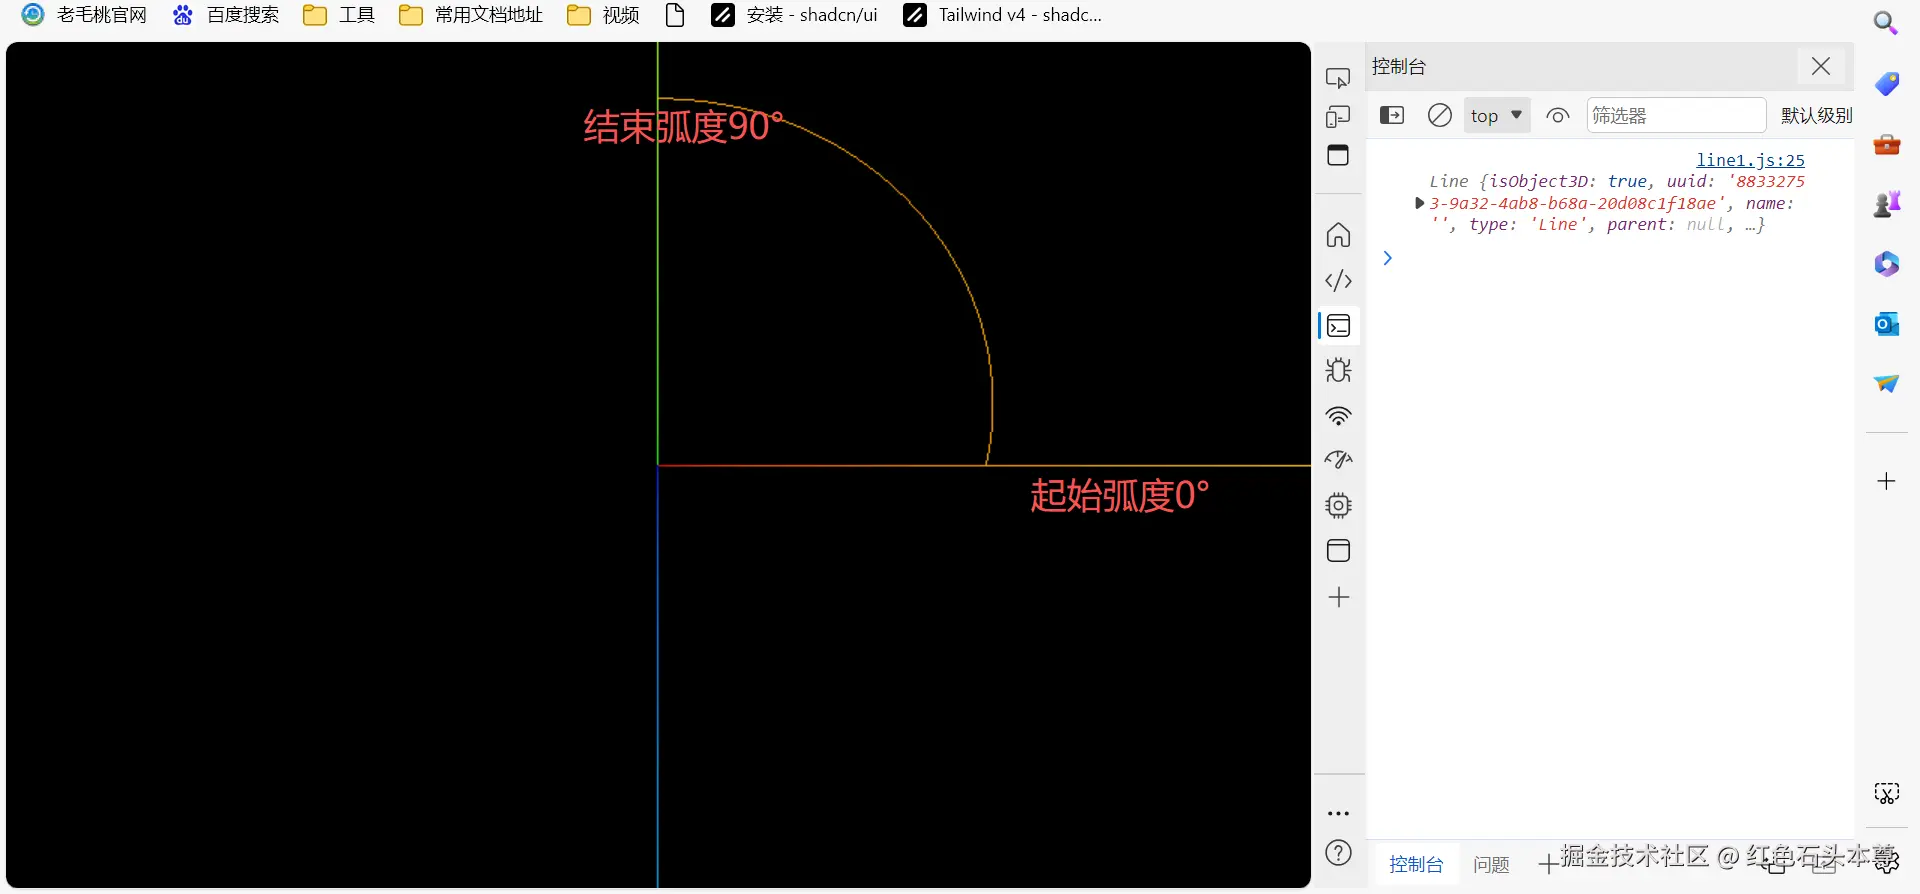Viewport: 1920px width, 894px height.
Task: Focus the console prompt chevron
Action: 1388,258
